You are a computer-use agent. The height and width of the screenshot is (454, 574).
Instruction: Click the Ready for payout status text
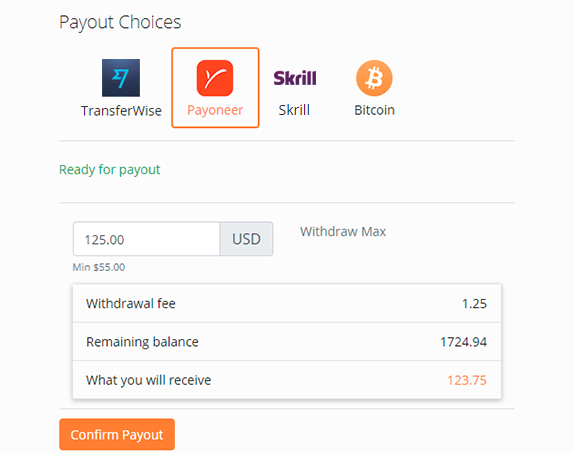tap(110, 170)
